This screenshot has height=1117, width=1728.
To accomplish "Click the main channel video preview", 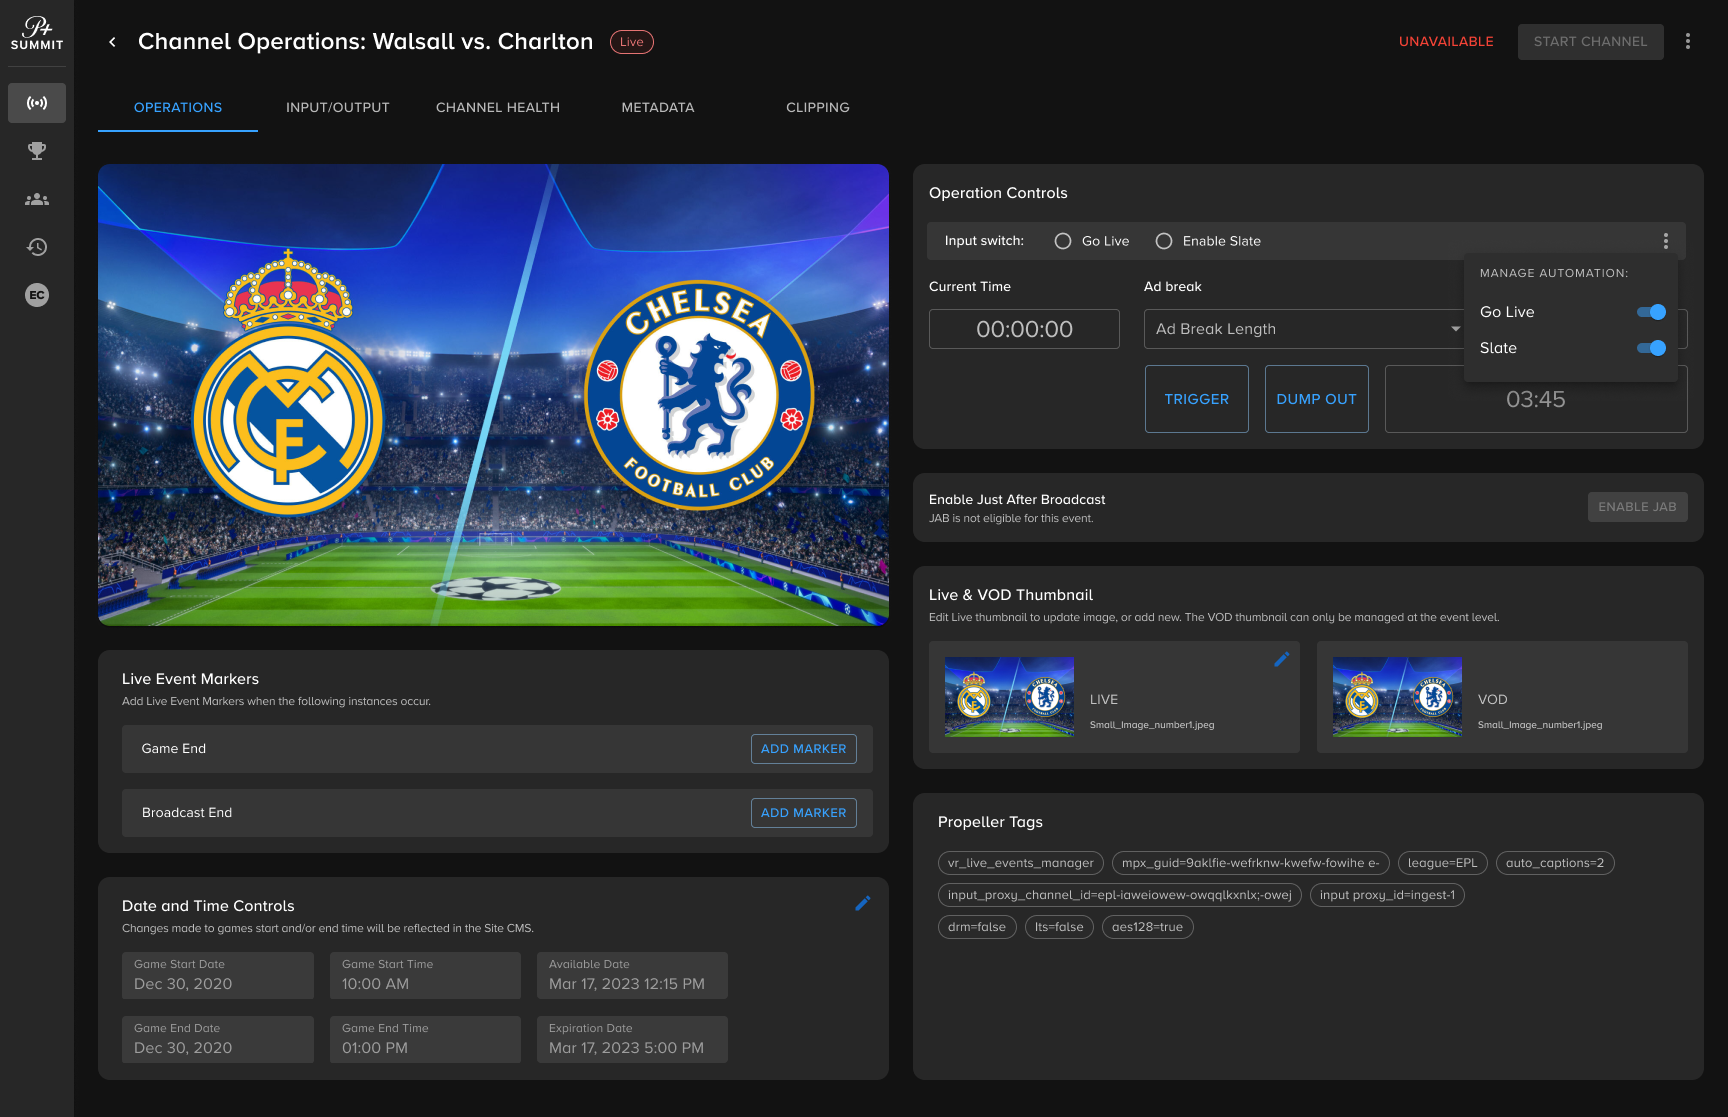I will point(493,395).
